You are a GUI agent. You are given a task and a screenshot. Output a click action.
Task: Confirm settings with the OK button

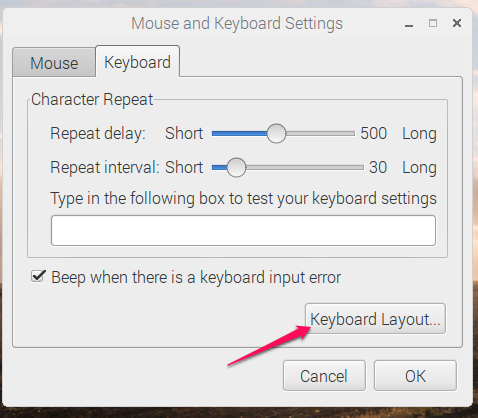pyautogui.click(x=415, y=376)
